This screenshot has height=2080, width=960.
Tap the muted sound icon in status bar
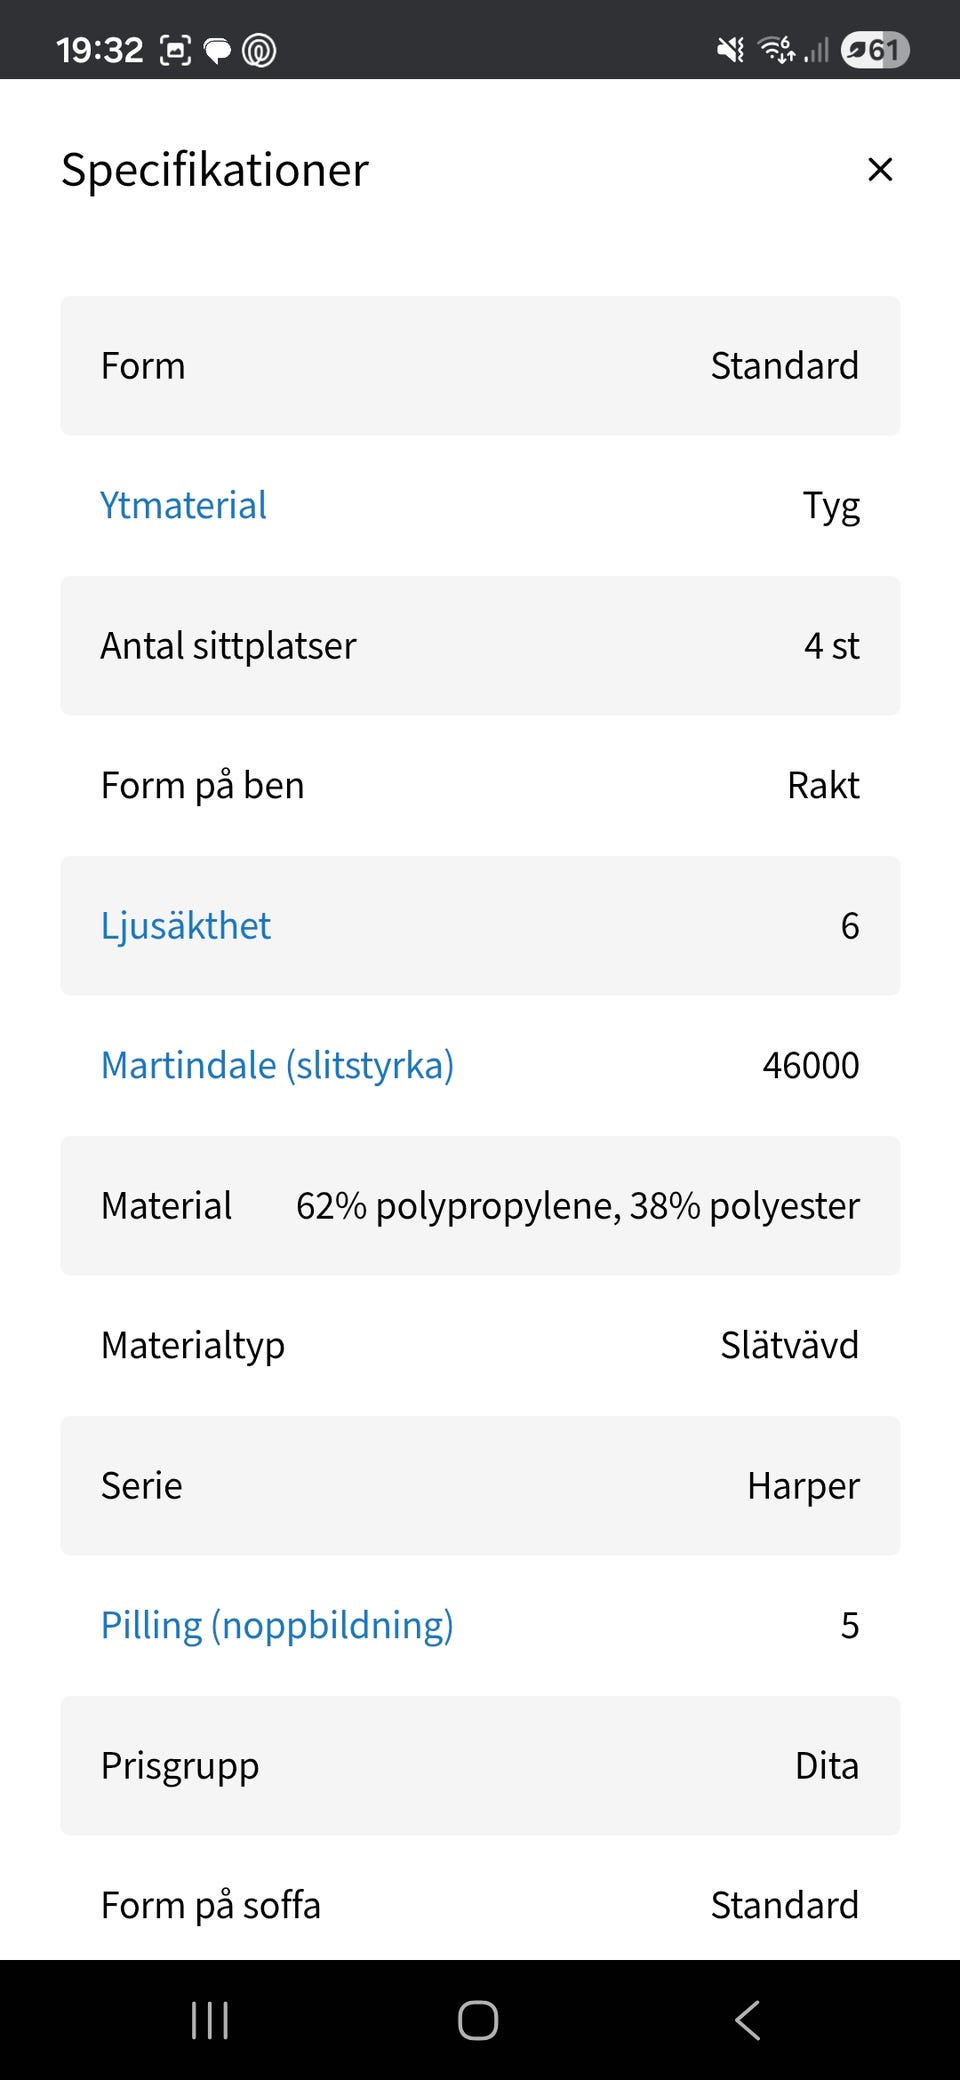tap(731, 50)
